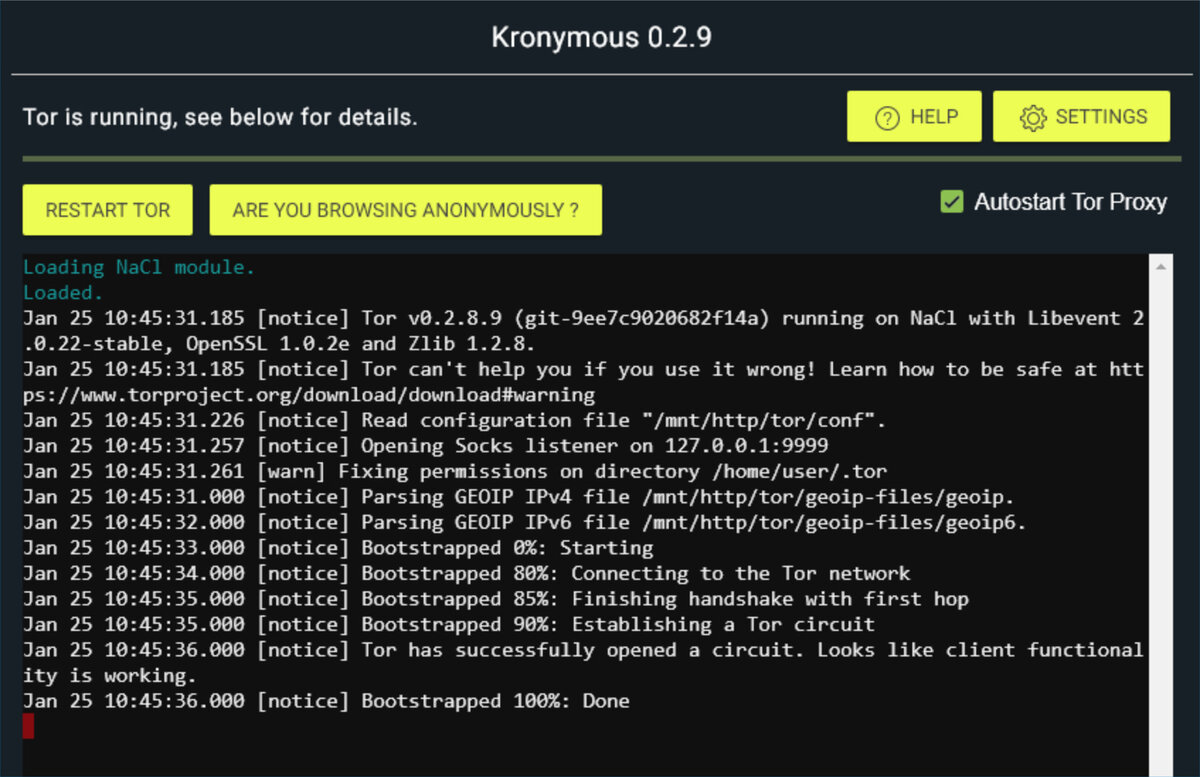Screen dimensions: 1200x777
Task: Click 'Tor is running, see below for details.'
Action: click(220, 117)
